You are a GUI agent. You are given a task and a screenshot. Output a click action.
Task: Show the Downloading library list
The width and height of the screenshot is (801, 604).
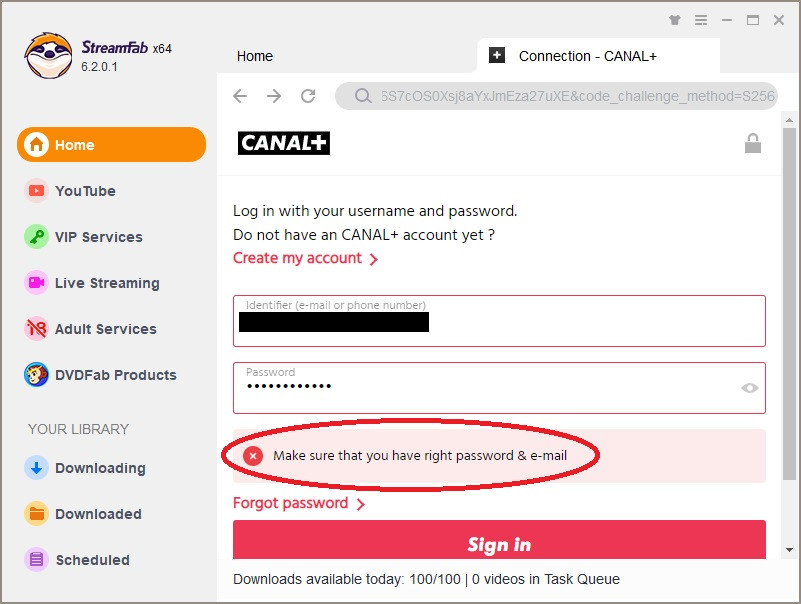pos(99,468)
